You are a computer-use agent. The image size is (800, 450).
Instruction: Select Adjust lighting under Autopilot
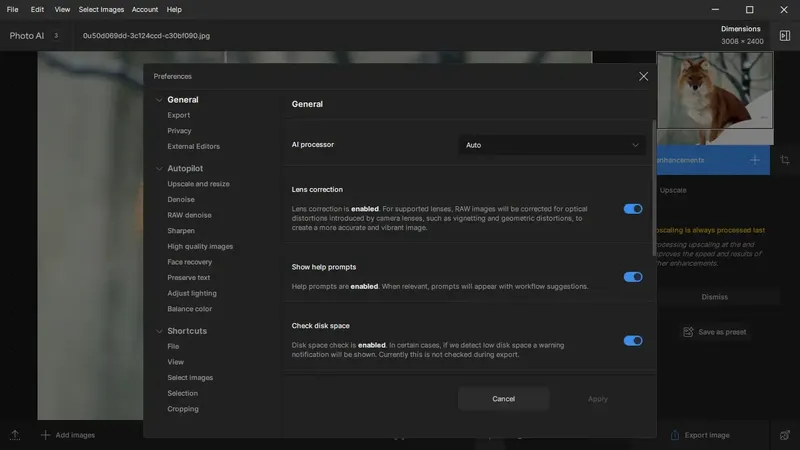click(192, 293)
